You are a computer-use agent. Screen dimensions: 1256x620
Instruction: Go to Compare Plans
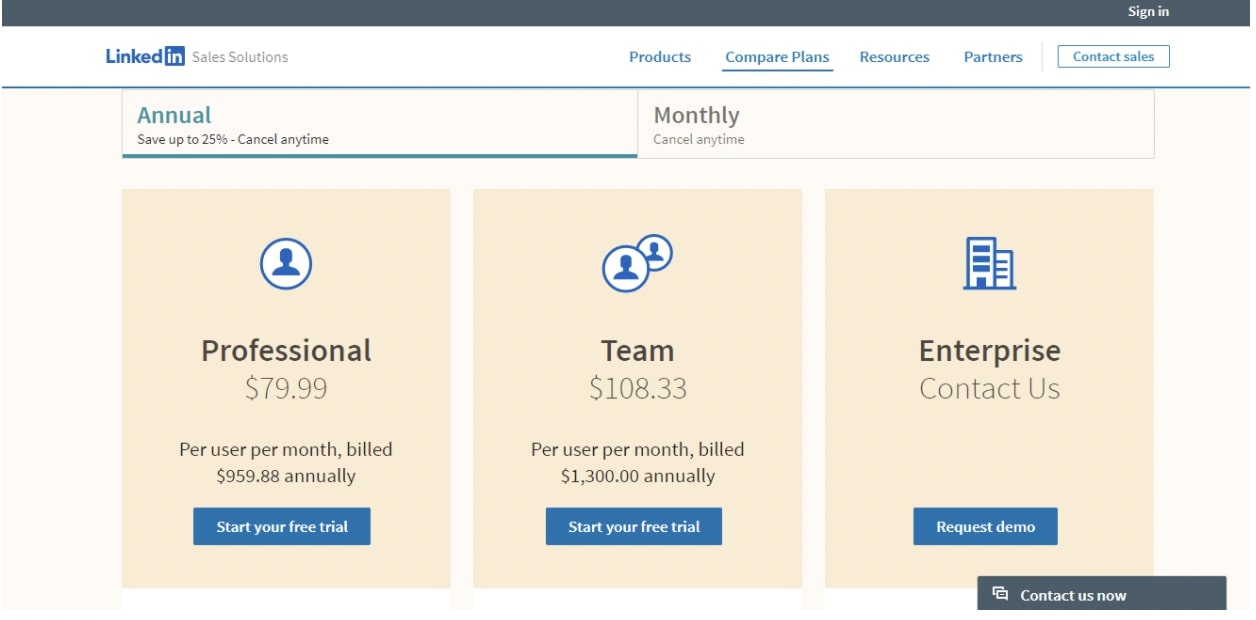pos(777,57)
